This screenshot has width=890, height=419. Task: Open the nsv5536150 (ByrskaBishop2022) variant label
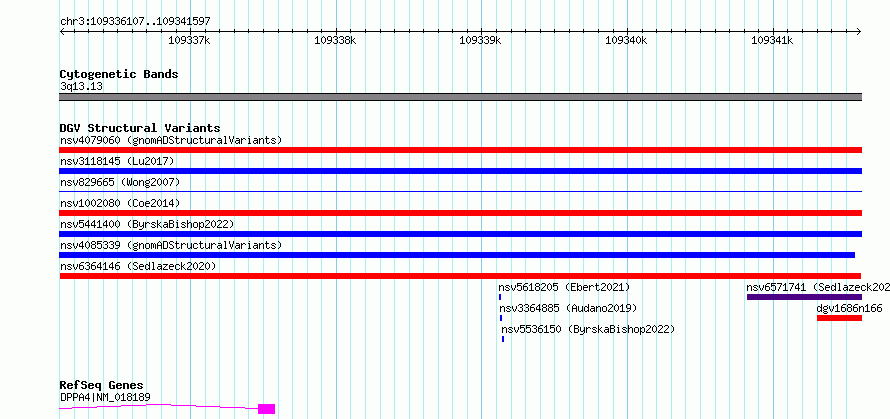click(588, 329)
